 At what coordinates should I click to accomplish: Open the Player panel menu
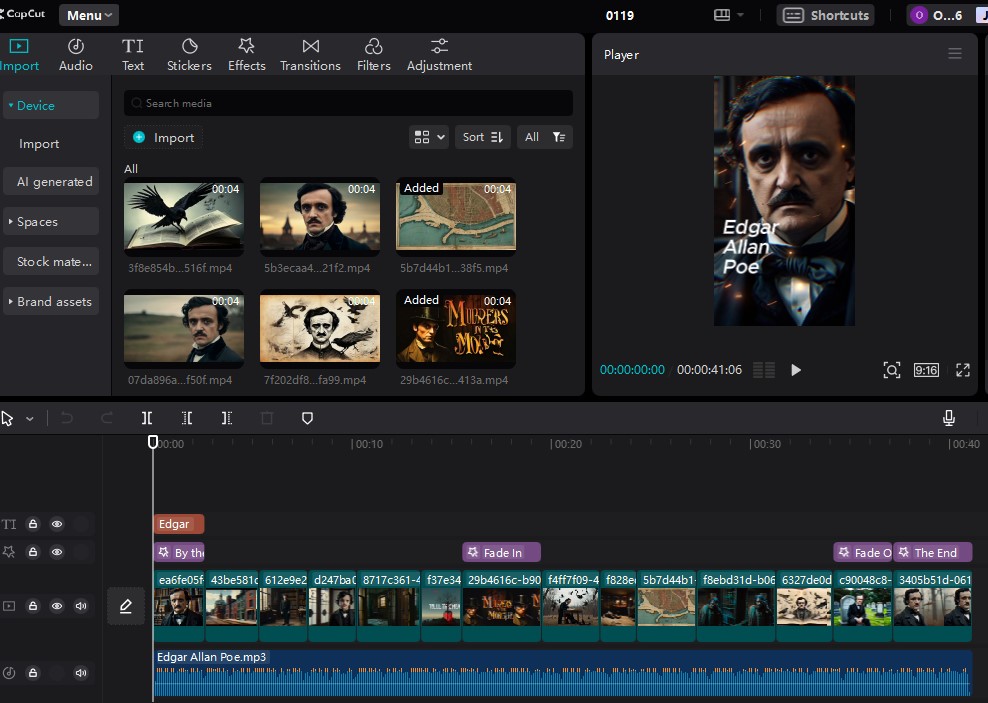(955, 54)
